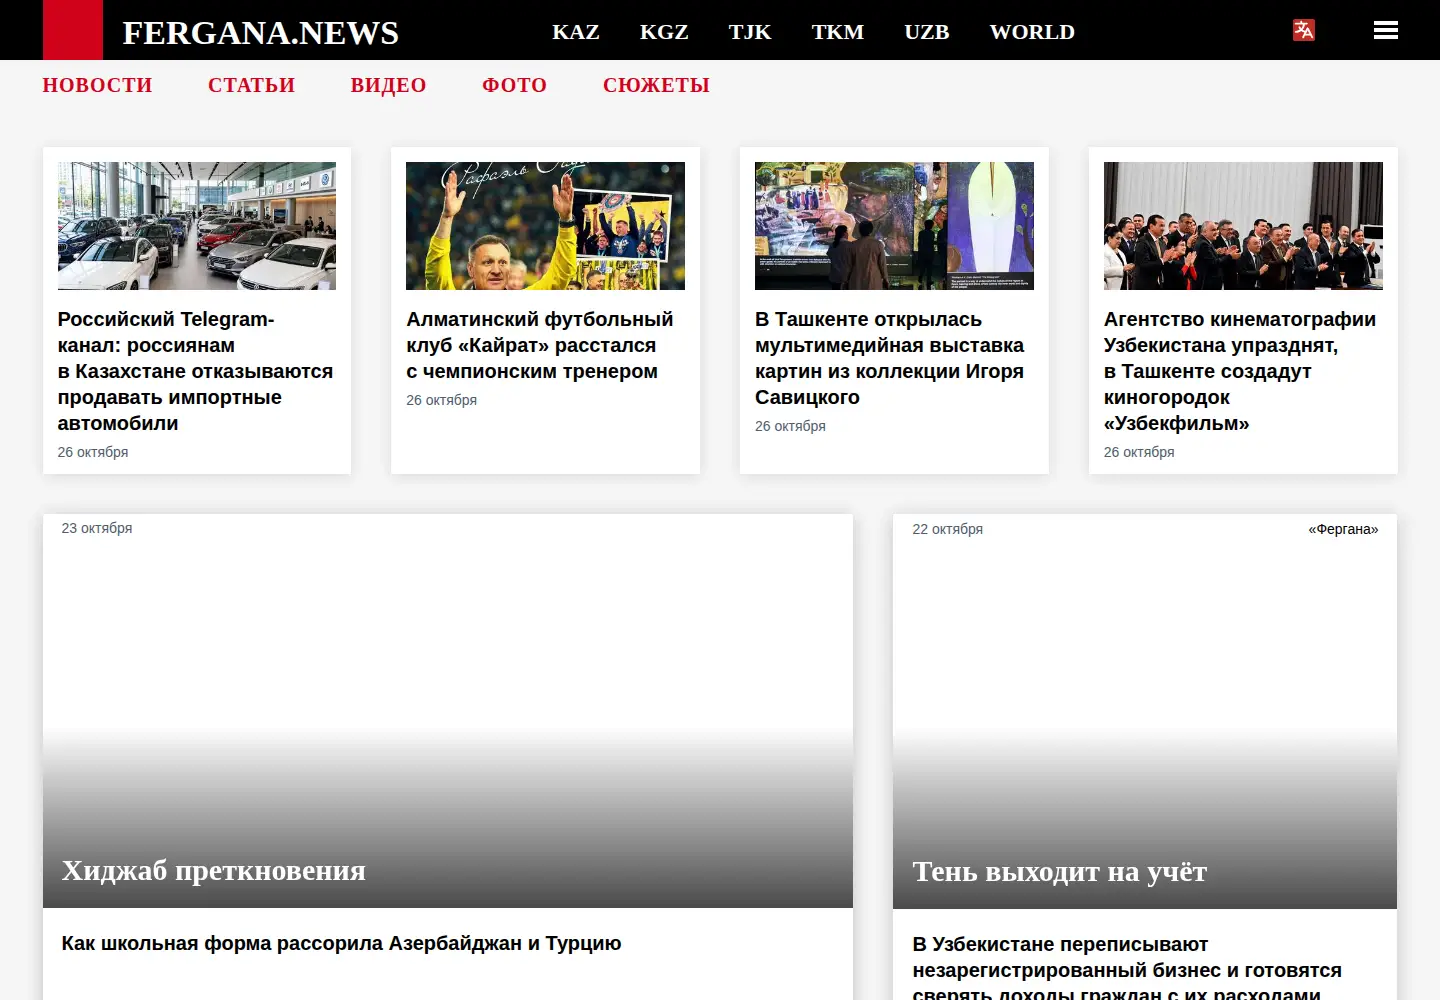This screenshot has width=1440, height=1000.
Task: Select the TJK country section
Action: [x=750, y=32]
